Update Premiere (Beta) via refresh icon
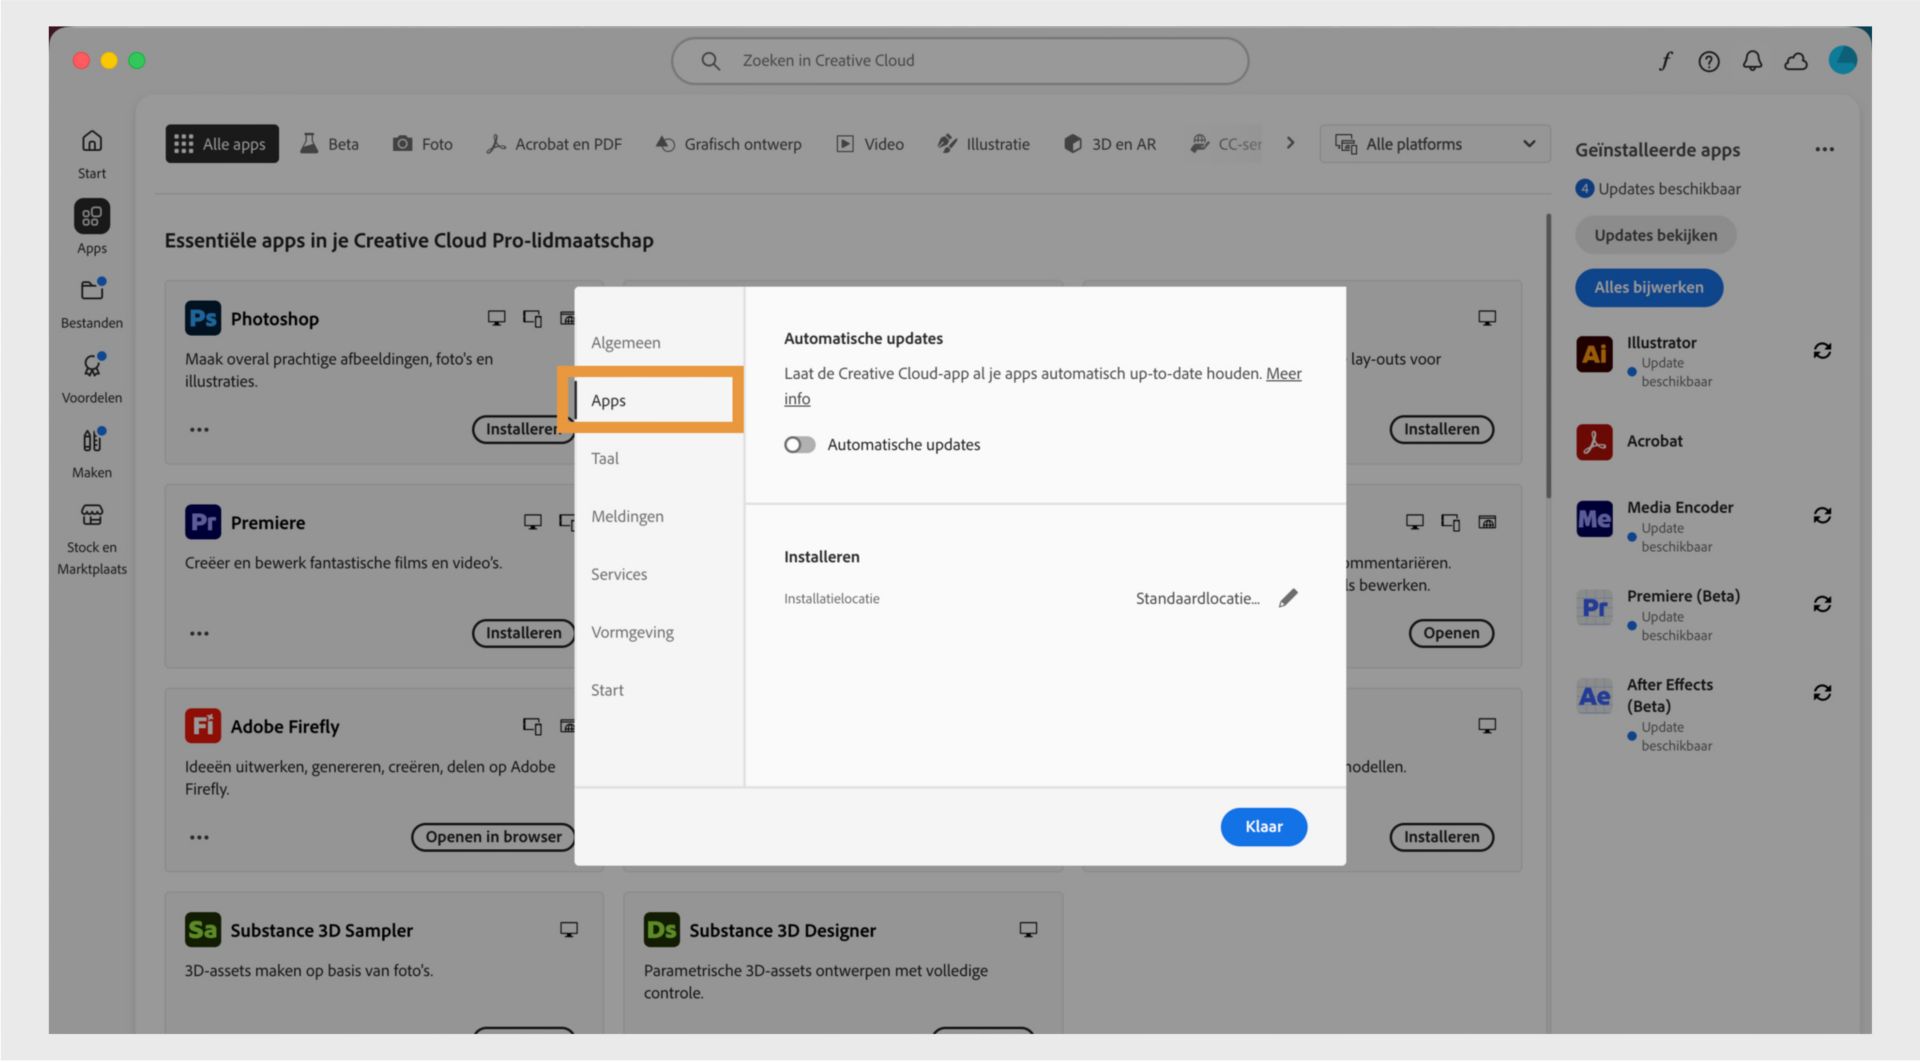This screenshot has width=1920, height=1062. (1822, 604)
